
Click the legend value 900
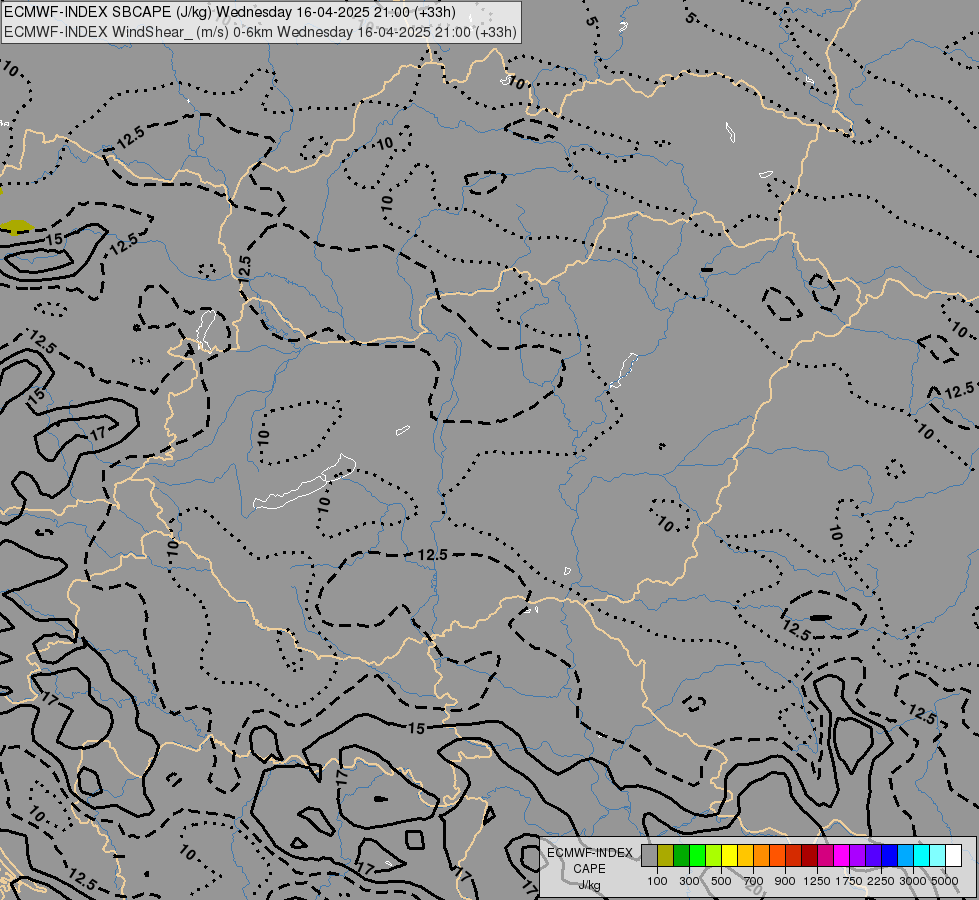click(x=785, y=881)
